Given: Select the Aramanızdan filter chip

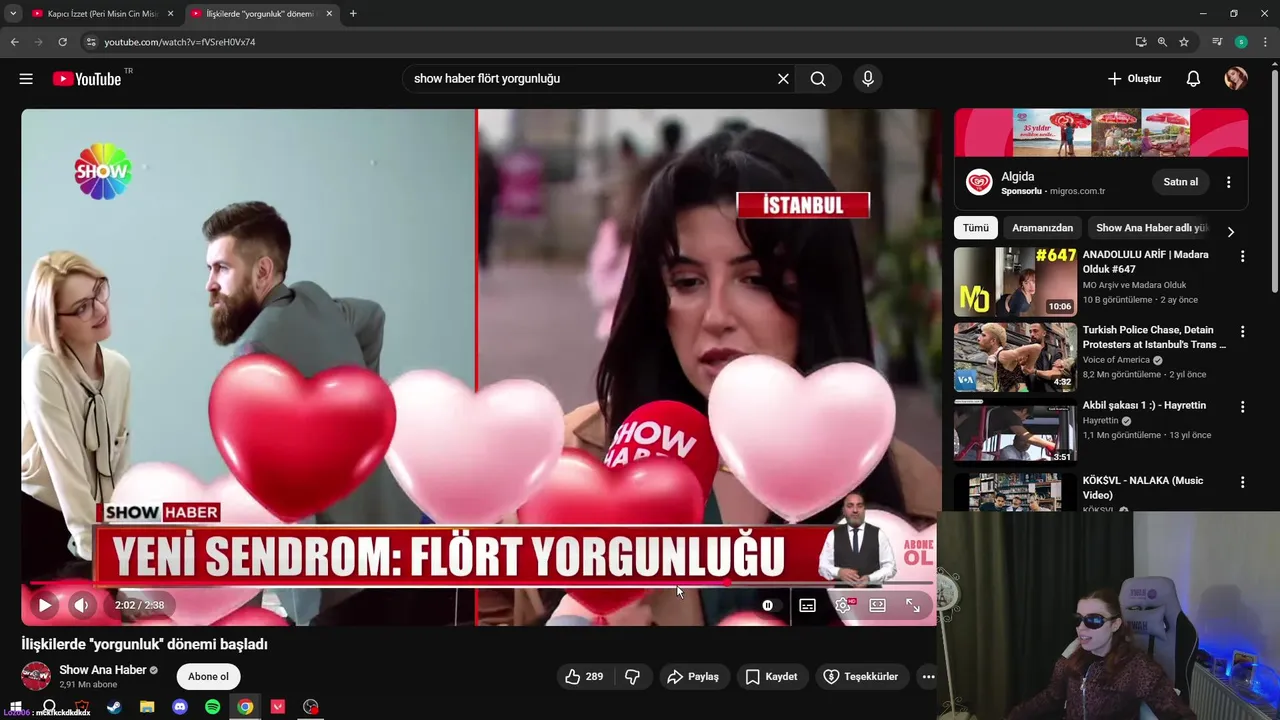Looking at the screenshot, I should click(x=1042, y=228).
